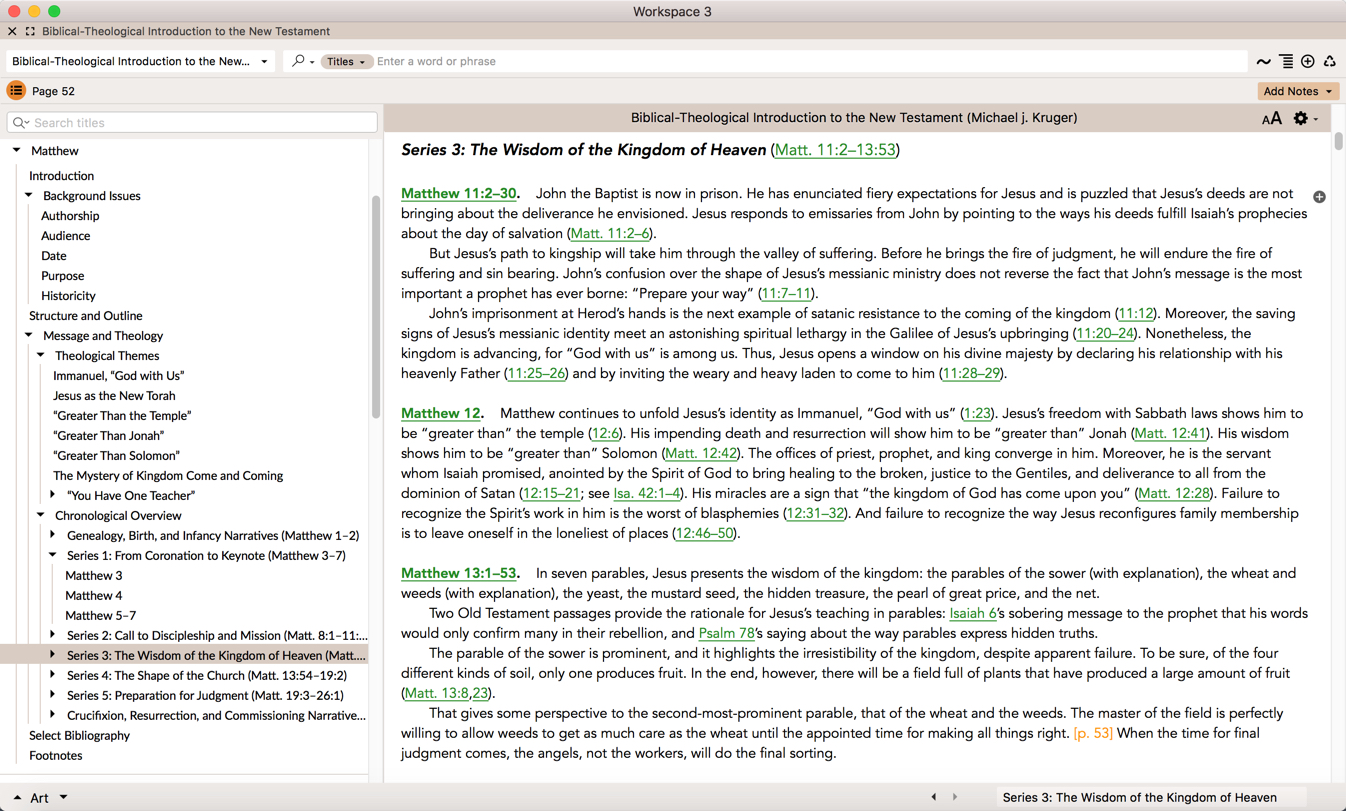This screenshot has width=1346, height=811.
Task: Open the Add Notes dropdown
Action: pos(1297,91)
